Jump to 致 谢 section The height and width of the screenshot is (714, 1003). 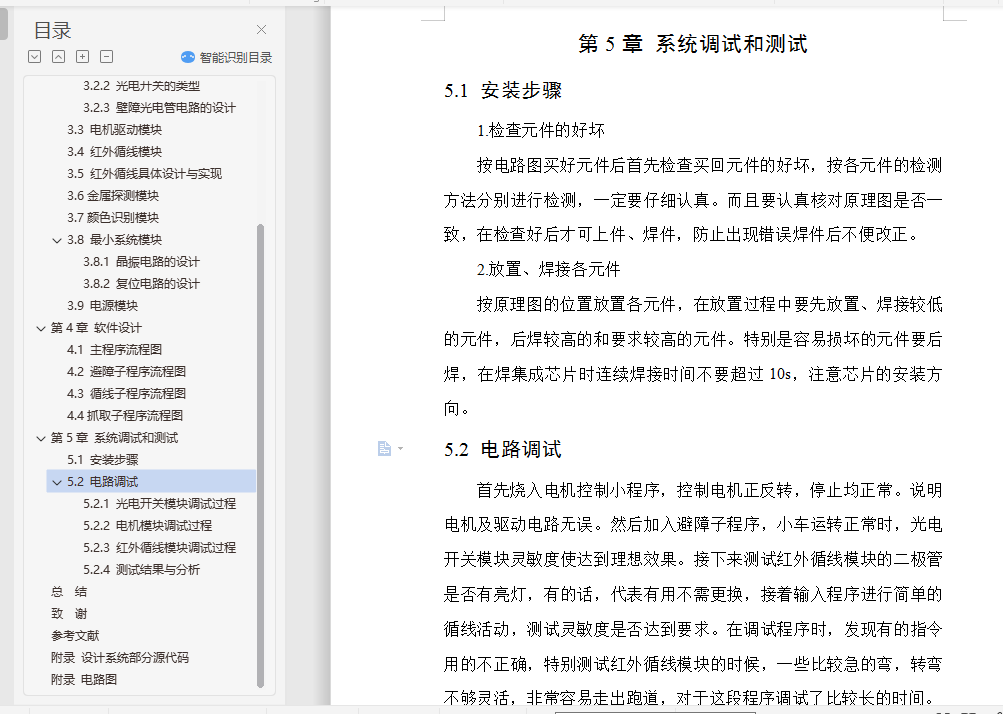(69, 614)
